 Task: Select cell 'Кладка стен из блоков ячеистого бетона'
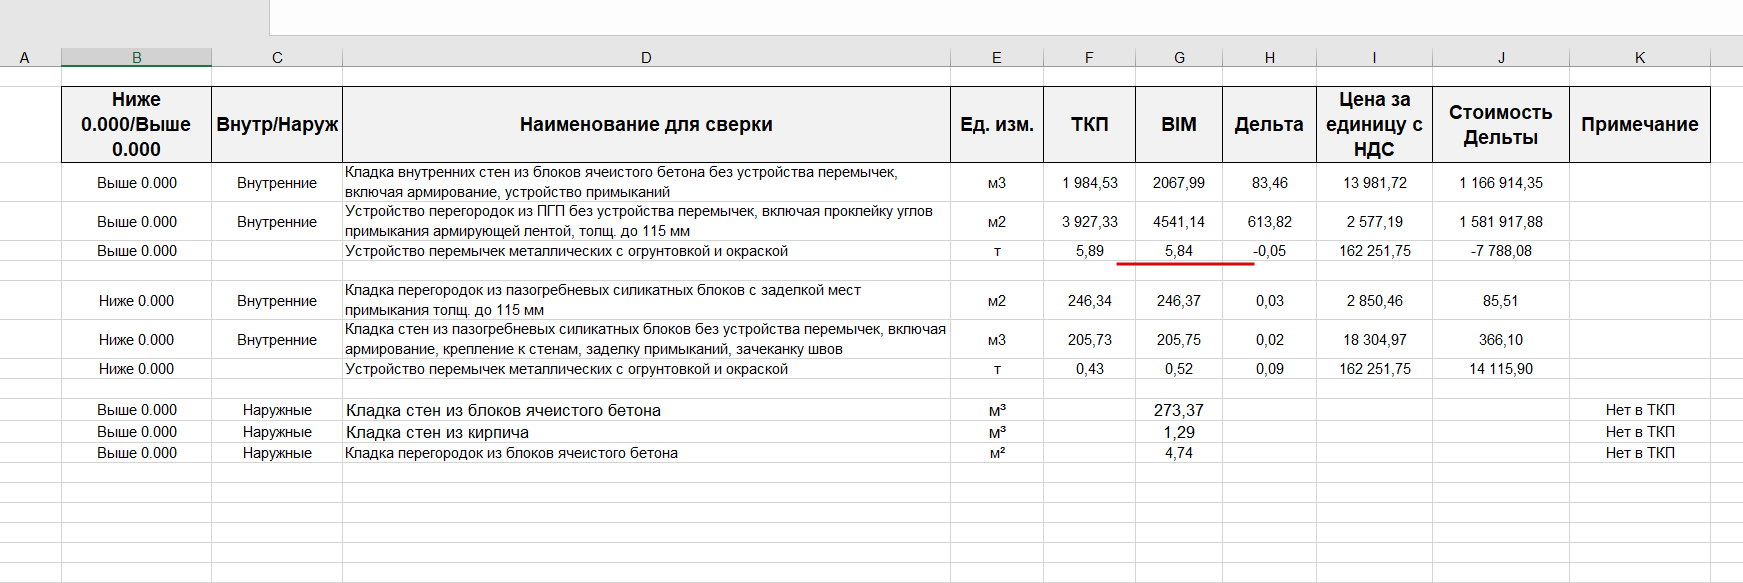pos(646,410)
